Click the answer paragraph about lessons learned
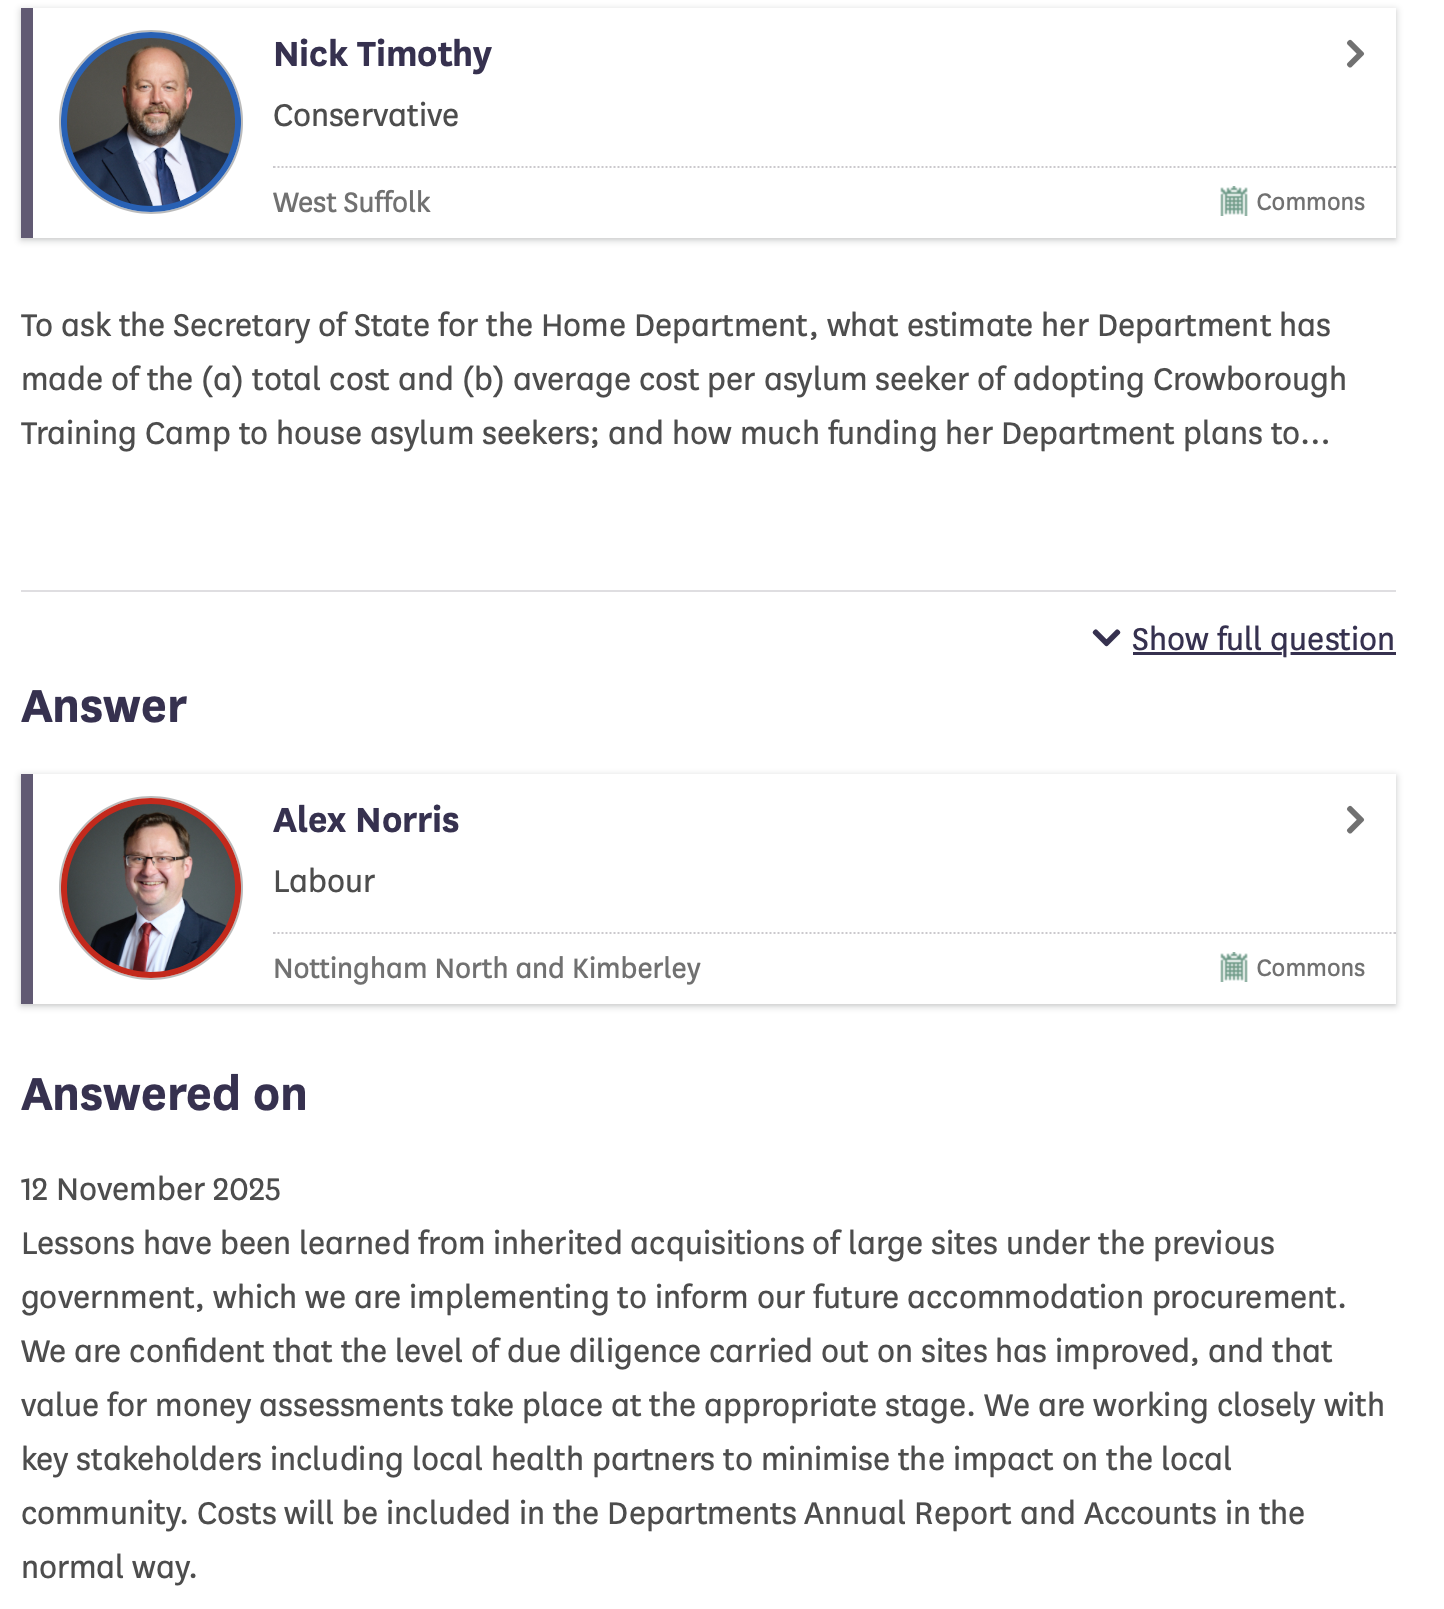Image resolution: width=1444 pixels, height=1609 pixels. pos(700,1404)
